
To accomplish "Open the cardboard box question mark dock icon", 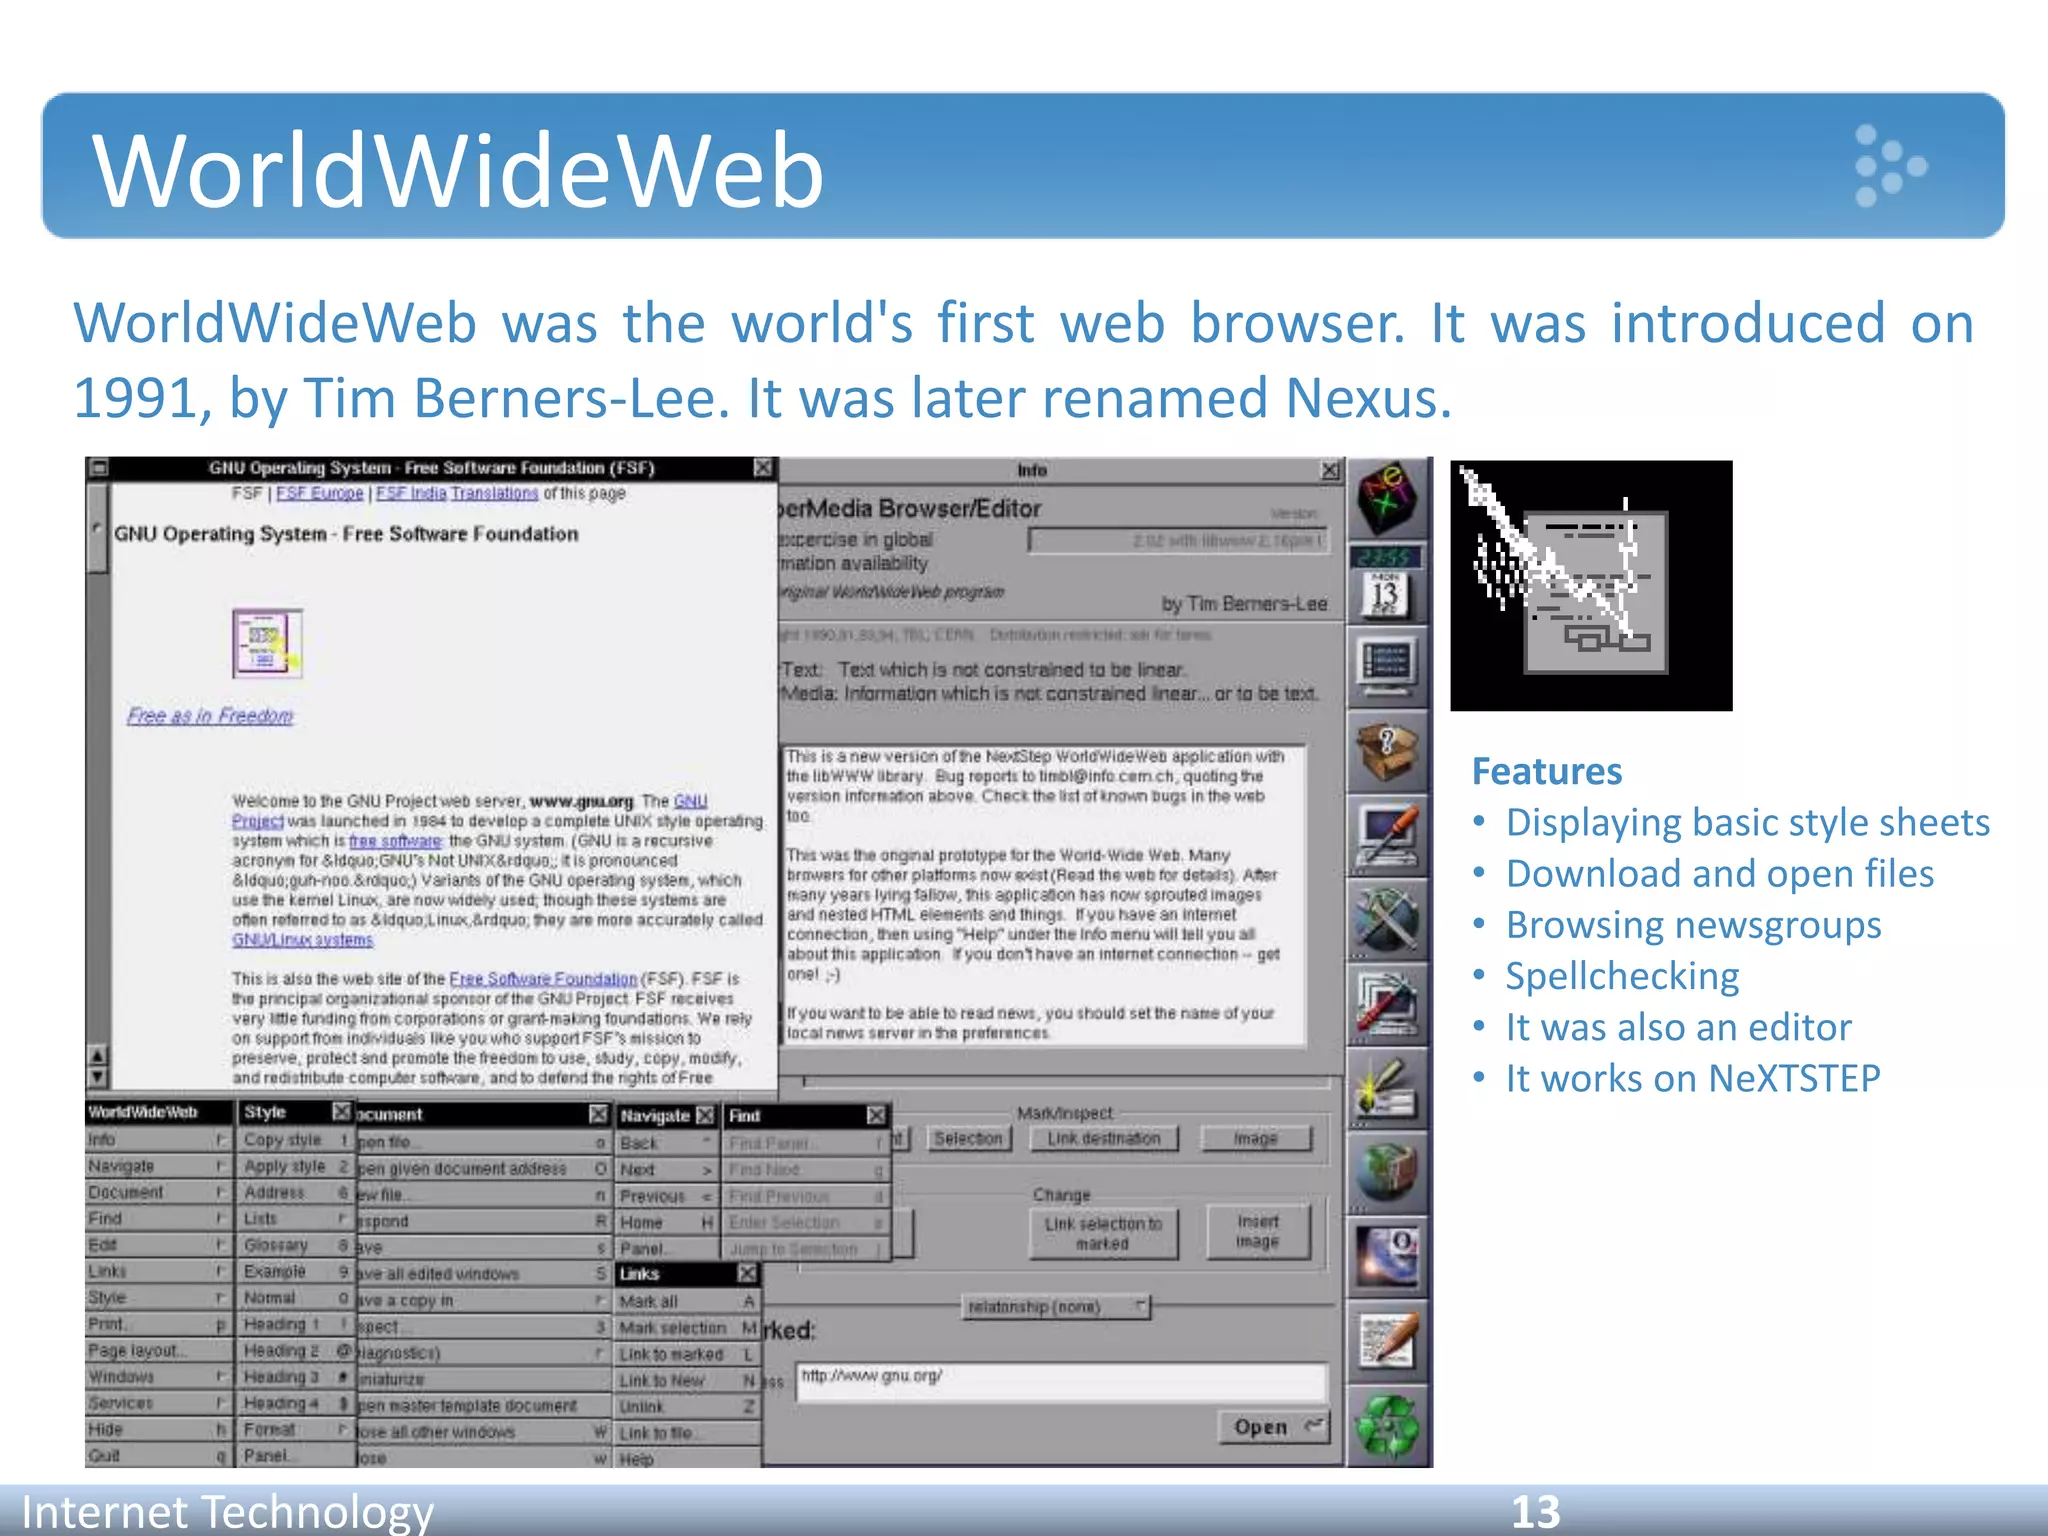I will pos(1387,751).
